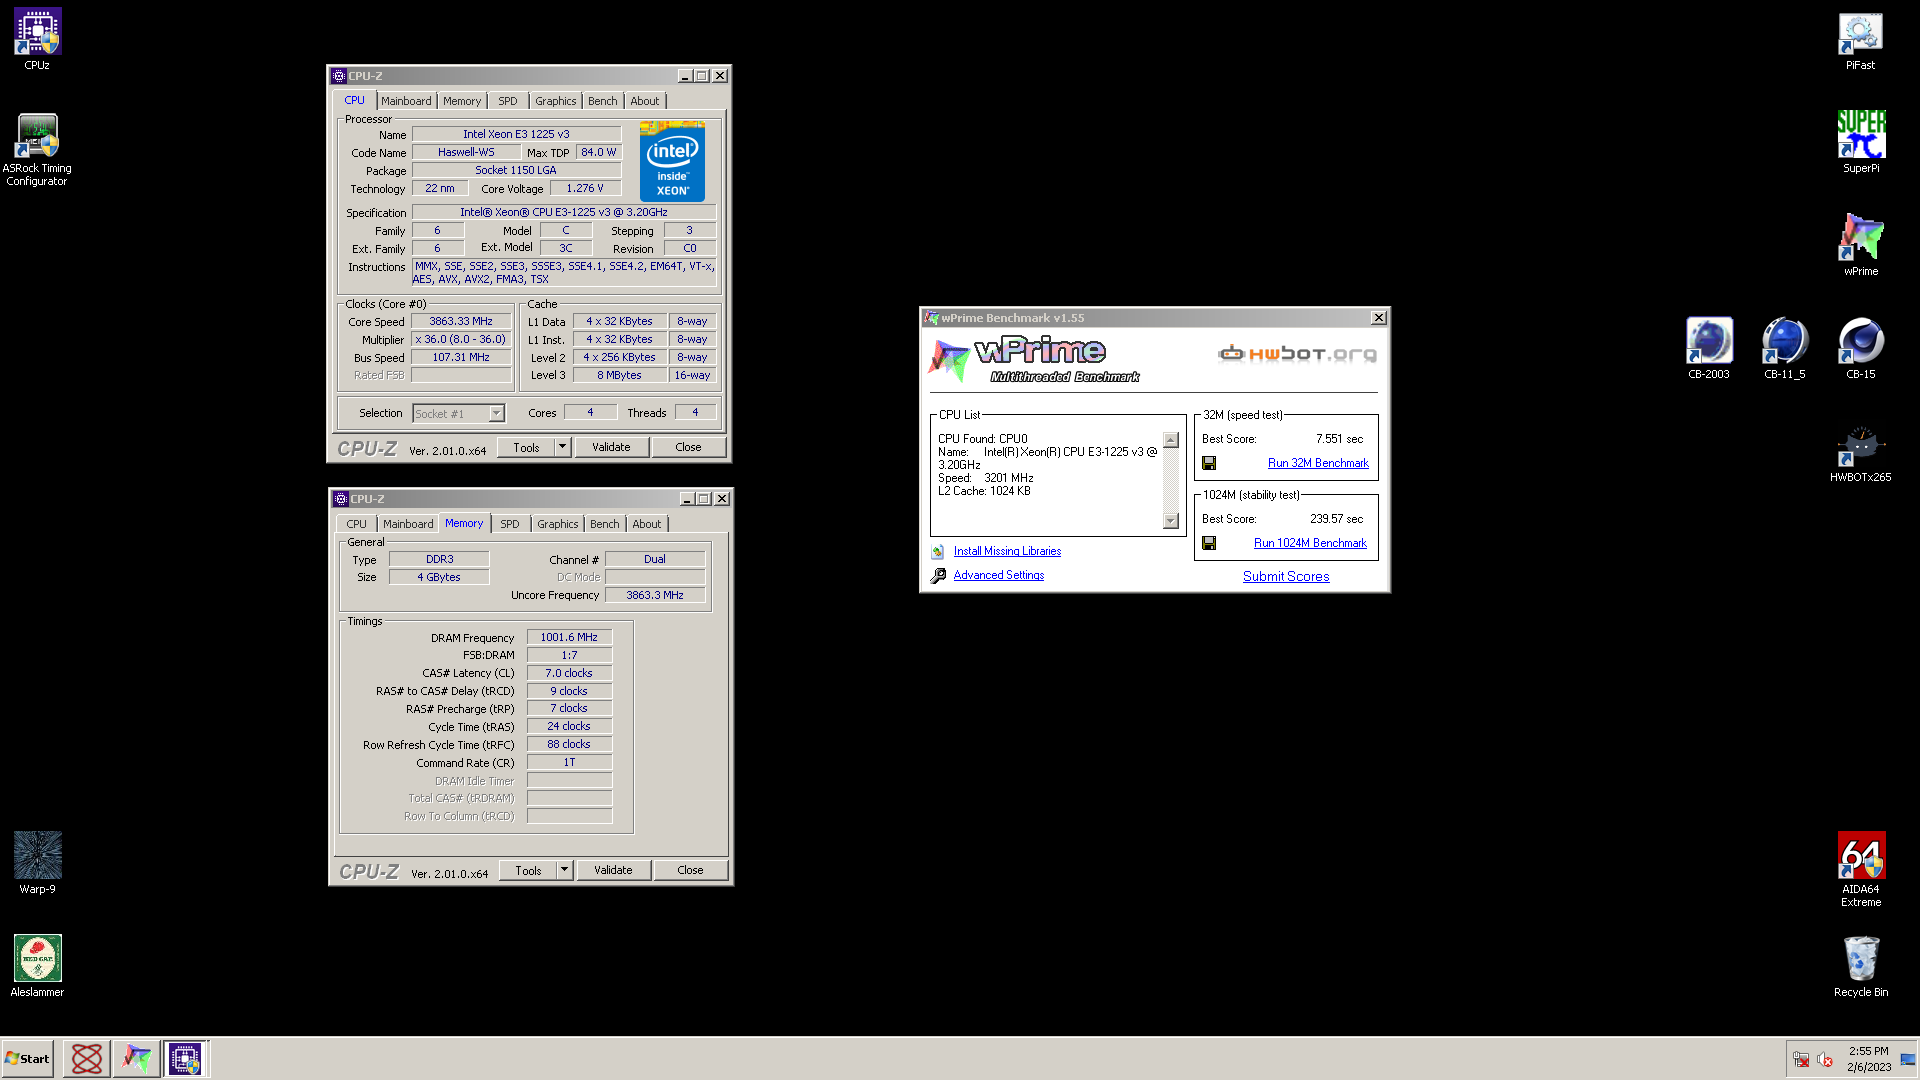The image size is (1920, 1080).
Task: Open the About tab in top CPU-Z
Action: coord(645,101)
